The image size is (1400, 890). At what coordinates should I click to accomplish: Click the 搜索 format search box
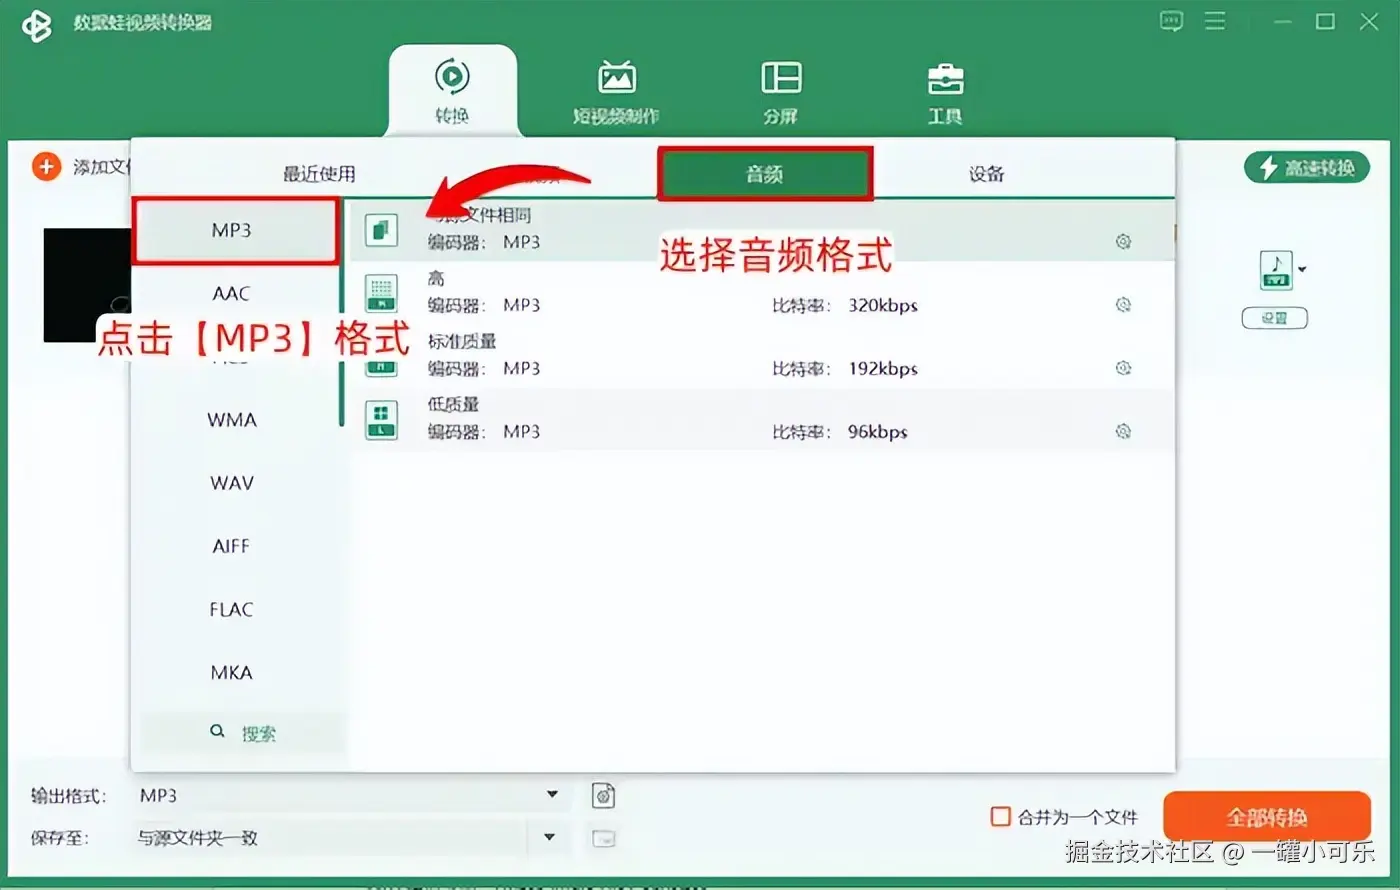pyautogui.click(x=242, y=733)
